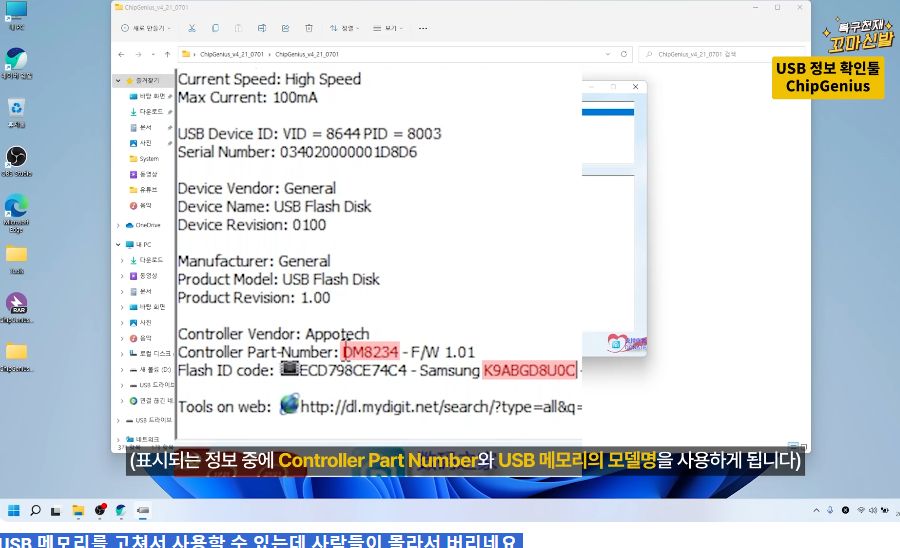Go back with the Explorer back arrow

coord(121,55)
